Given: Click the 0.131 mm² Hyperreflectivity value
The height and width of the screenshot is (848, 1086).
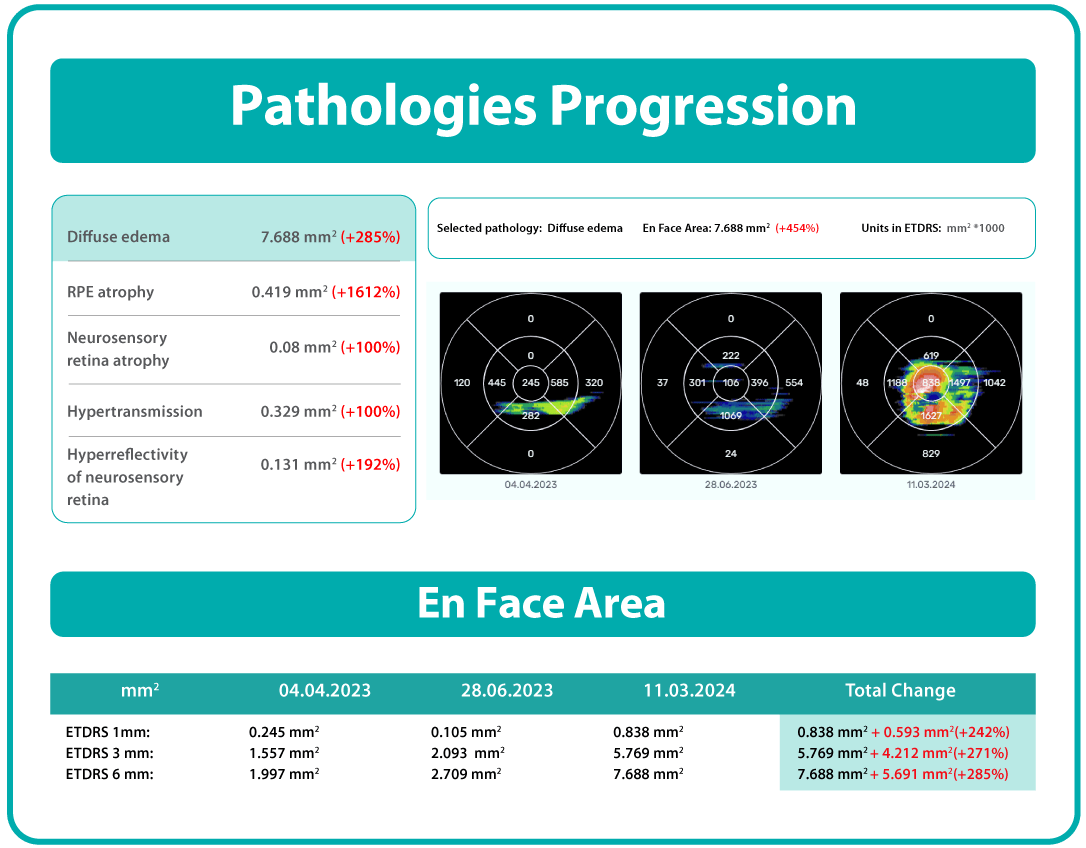Looking at the screenshot, I should click(299, 464).
